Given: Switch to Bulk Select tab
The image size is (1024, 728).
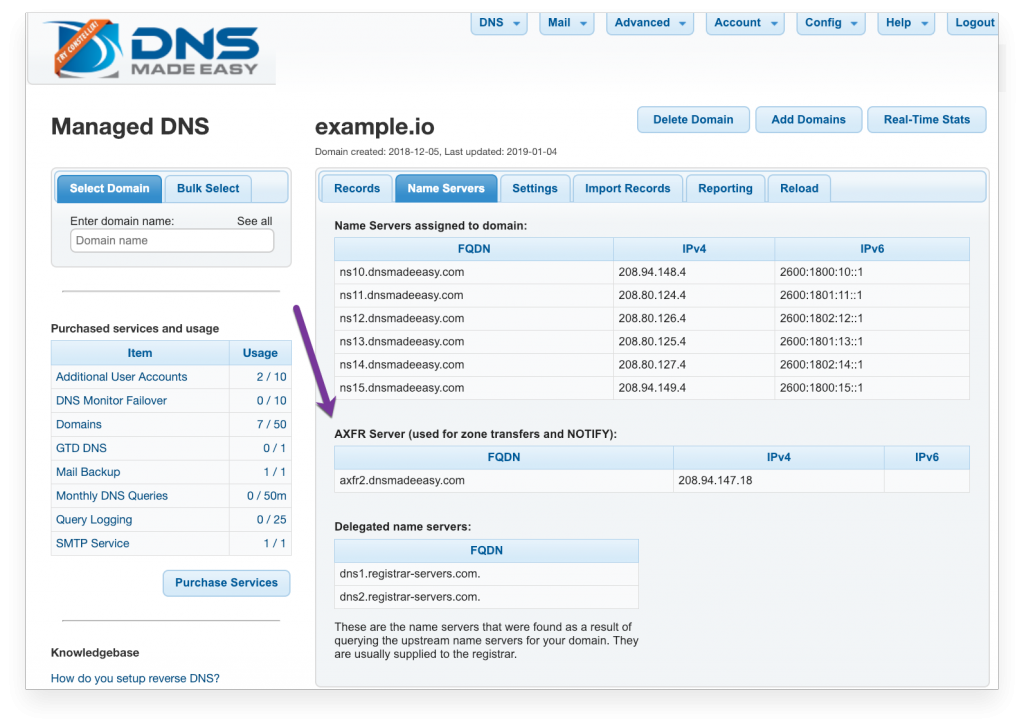Looking at the screenshot, I should [x=208, y=189].
